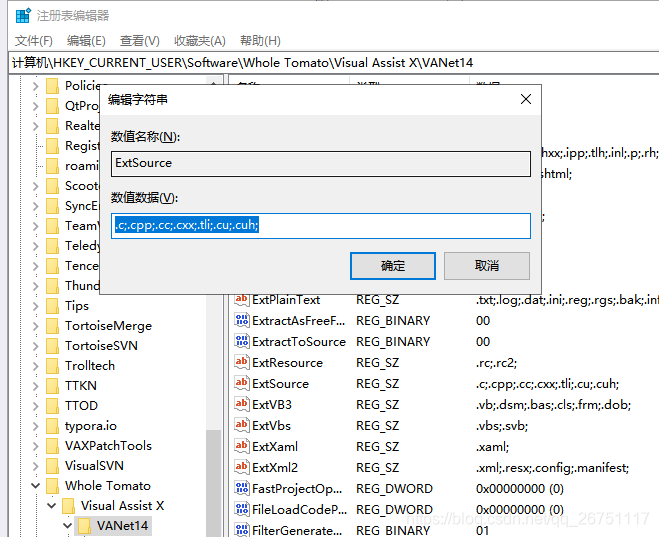This screenshot has height=537, width=659.
Task: Click the ExtXml2 string value icon
Action: coord(241,468)
